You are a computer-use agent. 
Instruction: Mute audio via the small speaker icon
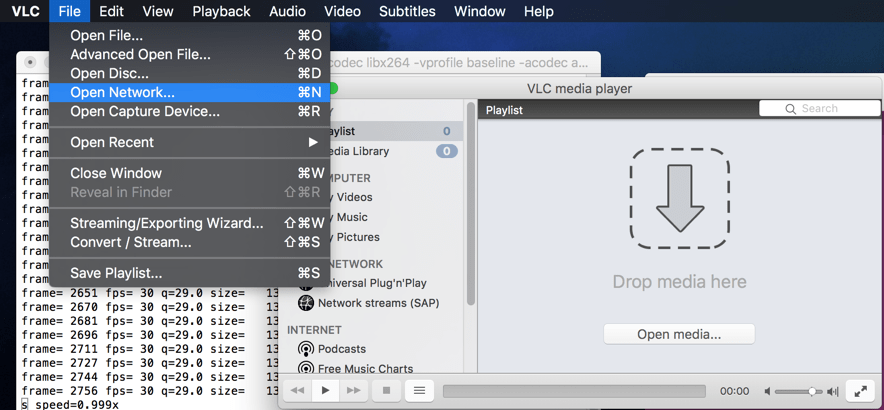point(768,391)
